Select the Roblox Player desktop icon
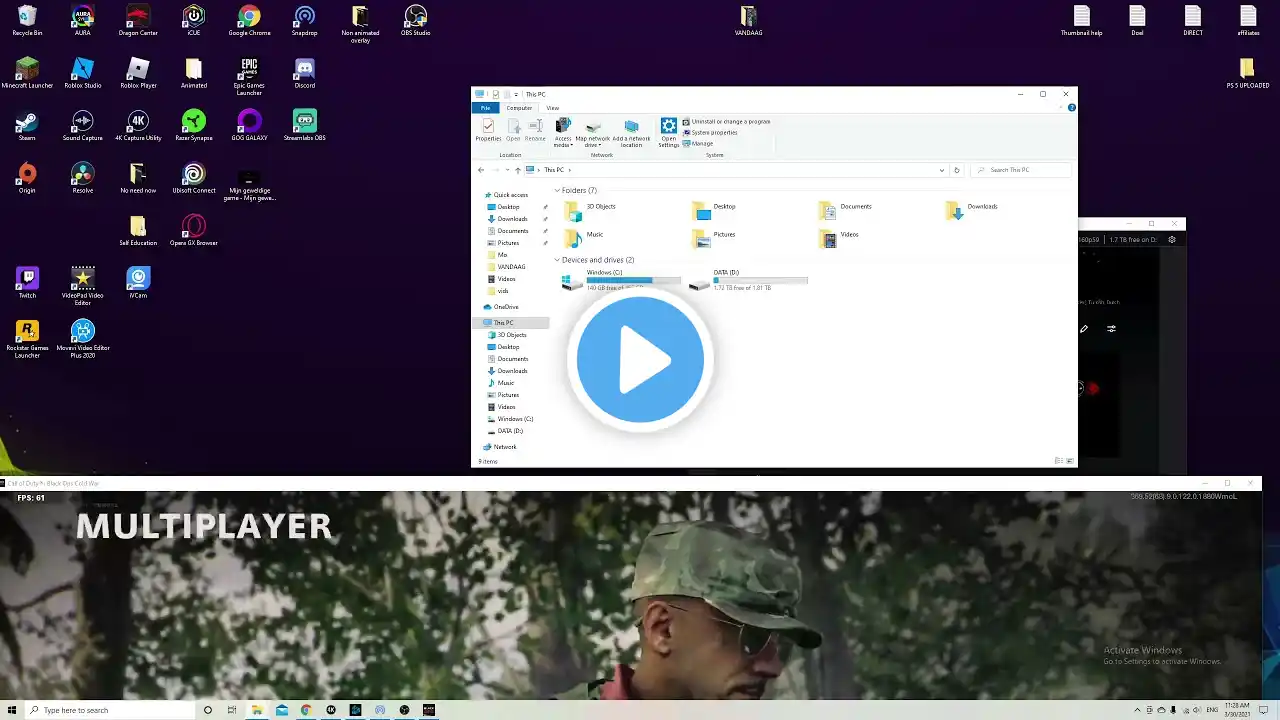Screen dimensions: 1280x720 [x=138, y=73]
